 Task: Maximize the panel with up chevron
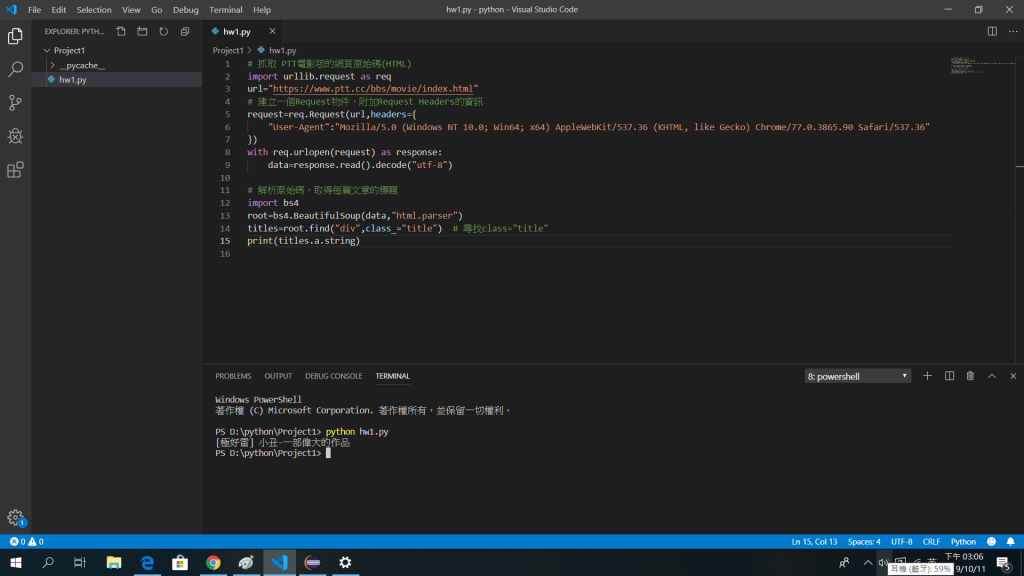pos(991,376)
